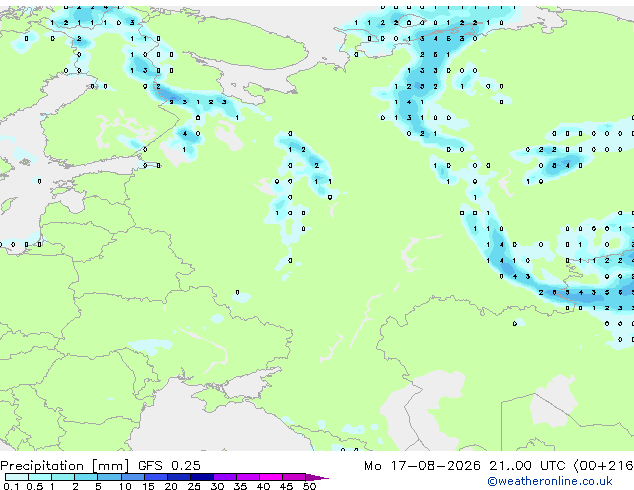The image size is (634, 490).
Task: Click the "45" legend scale label
Action: point(286,486)
